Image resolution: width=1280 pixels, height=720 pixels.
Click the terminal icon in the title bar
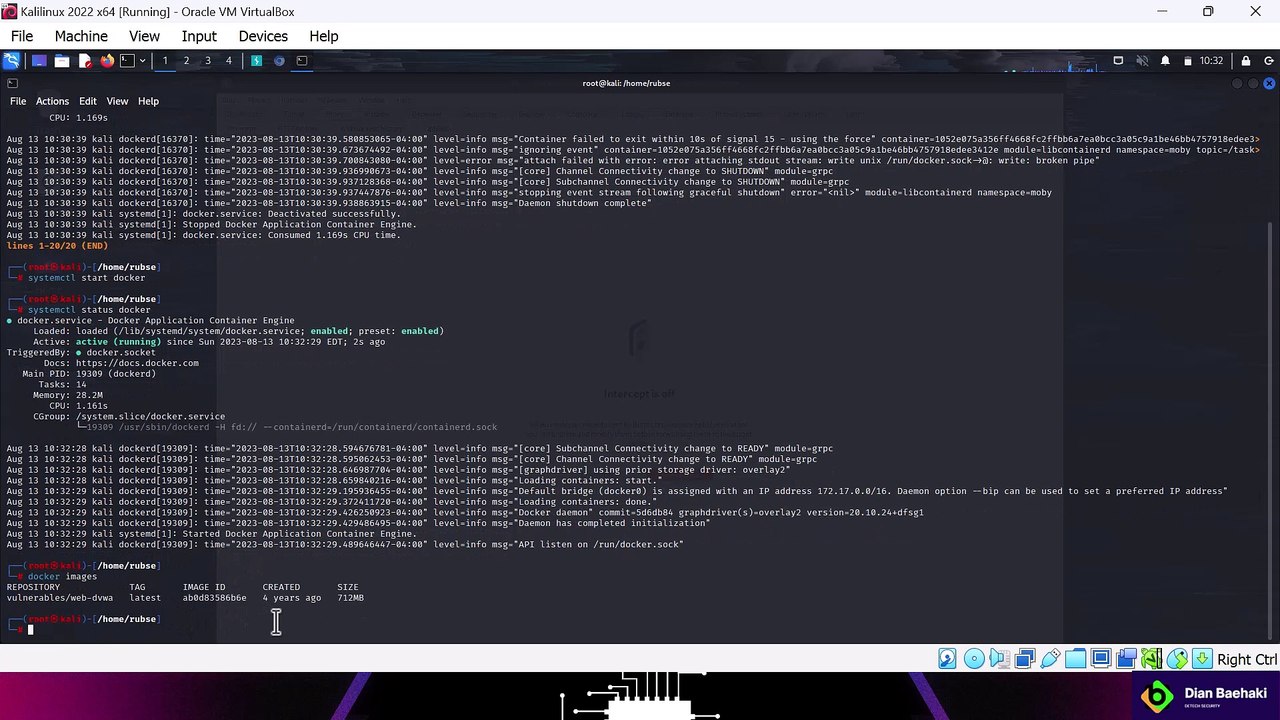[x=12, y=83]
